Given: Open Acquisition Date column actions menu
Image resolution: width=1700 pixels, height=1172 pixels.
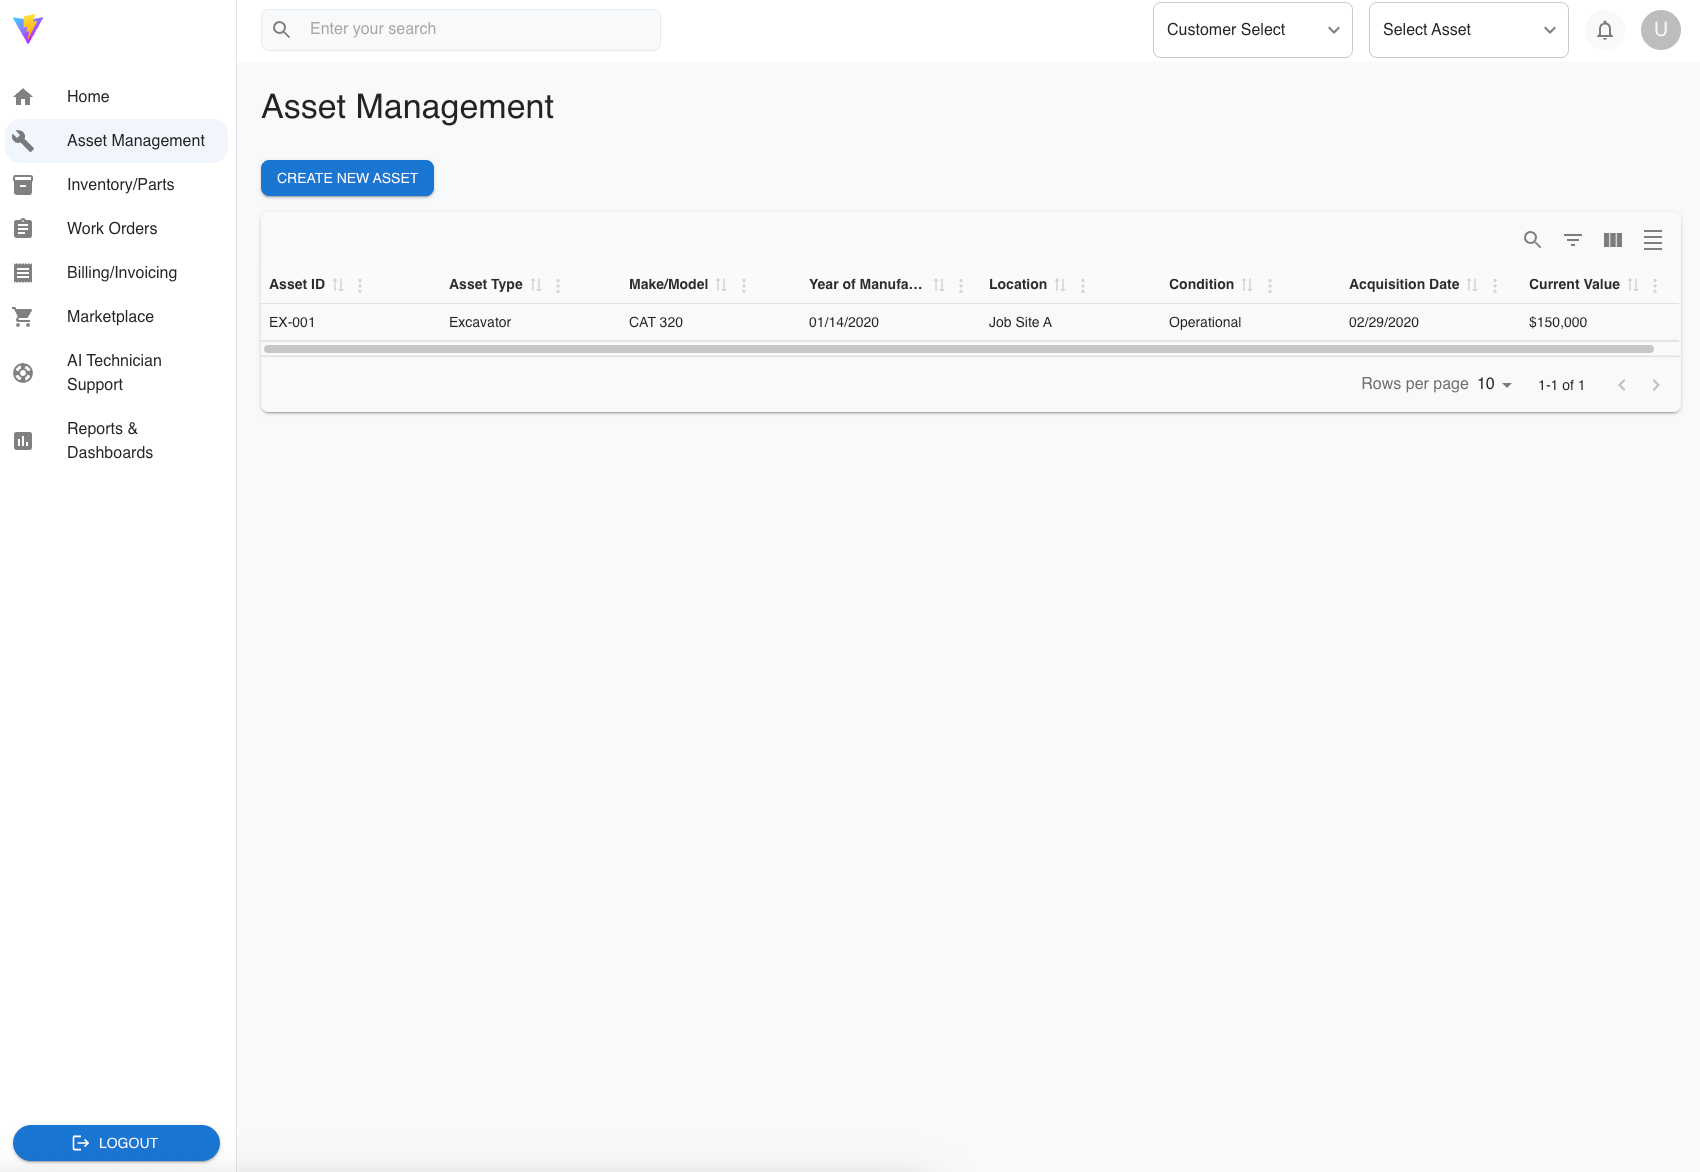Looking at the screenshot, I should point(1495,285).
